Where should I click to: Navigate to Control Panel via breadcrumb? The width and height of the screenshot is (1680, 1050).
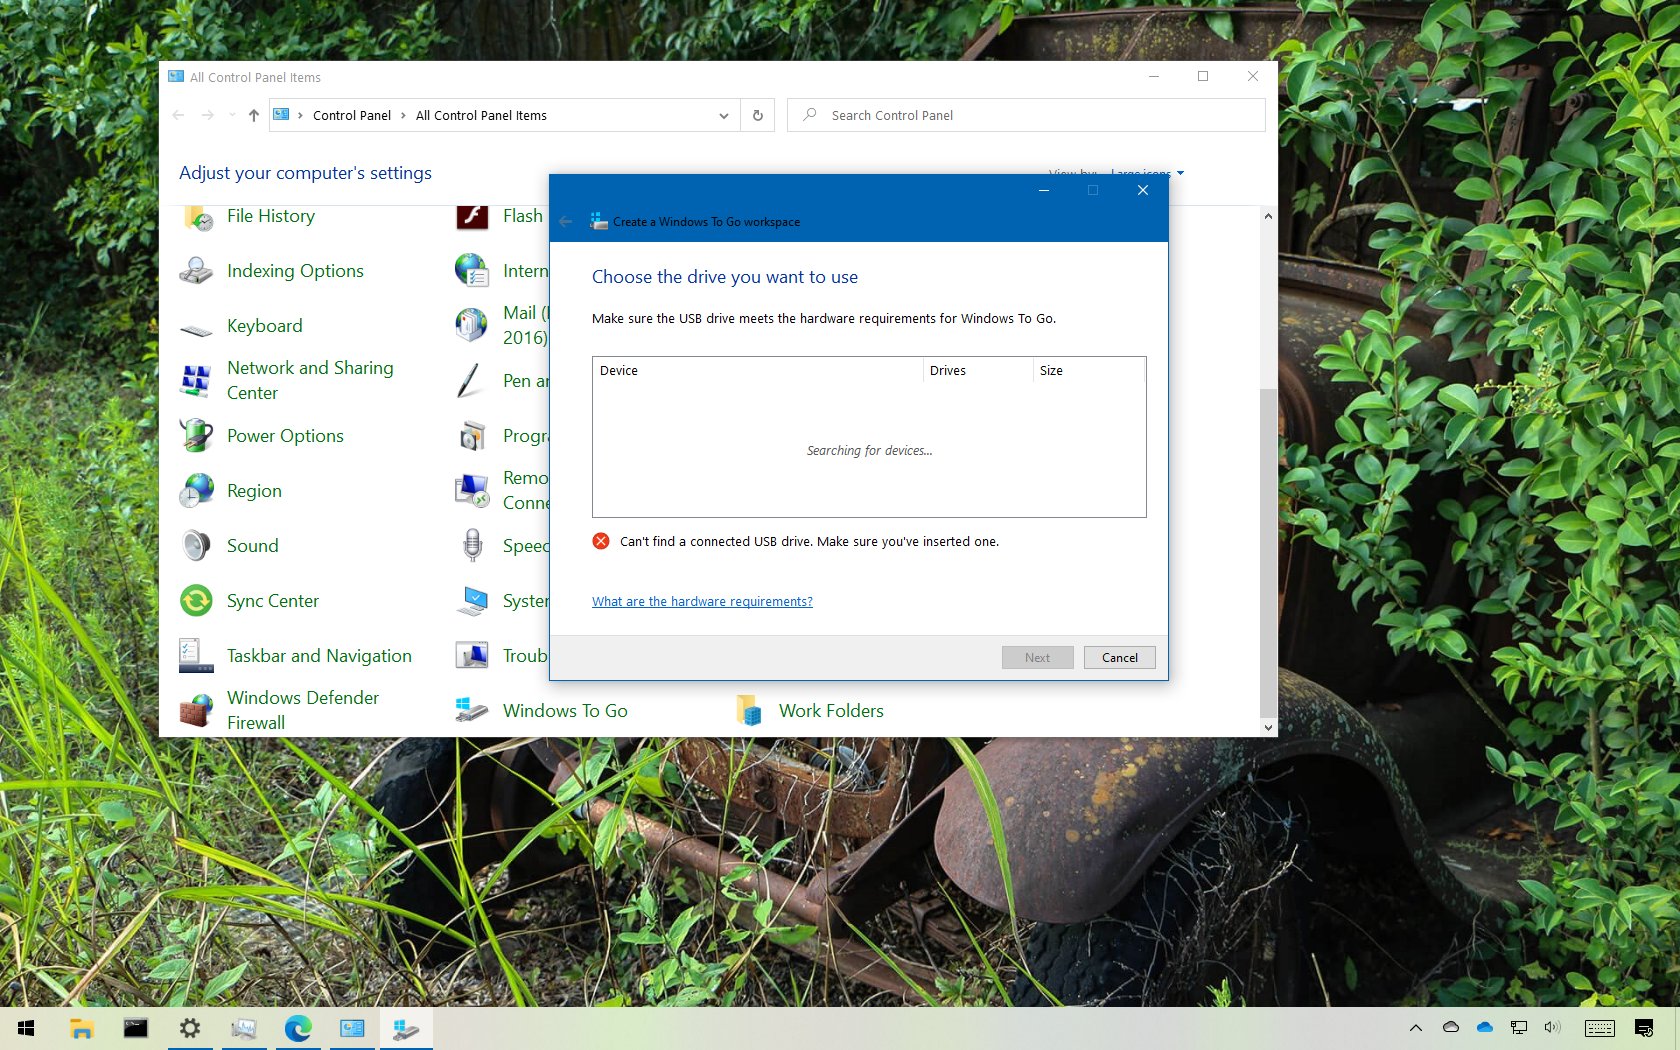pyautogui.click(x=352, y=115)
